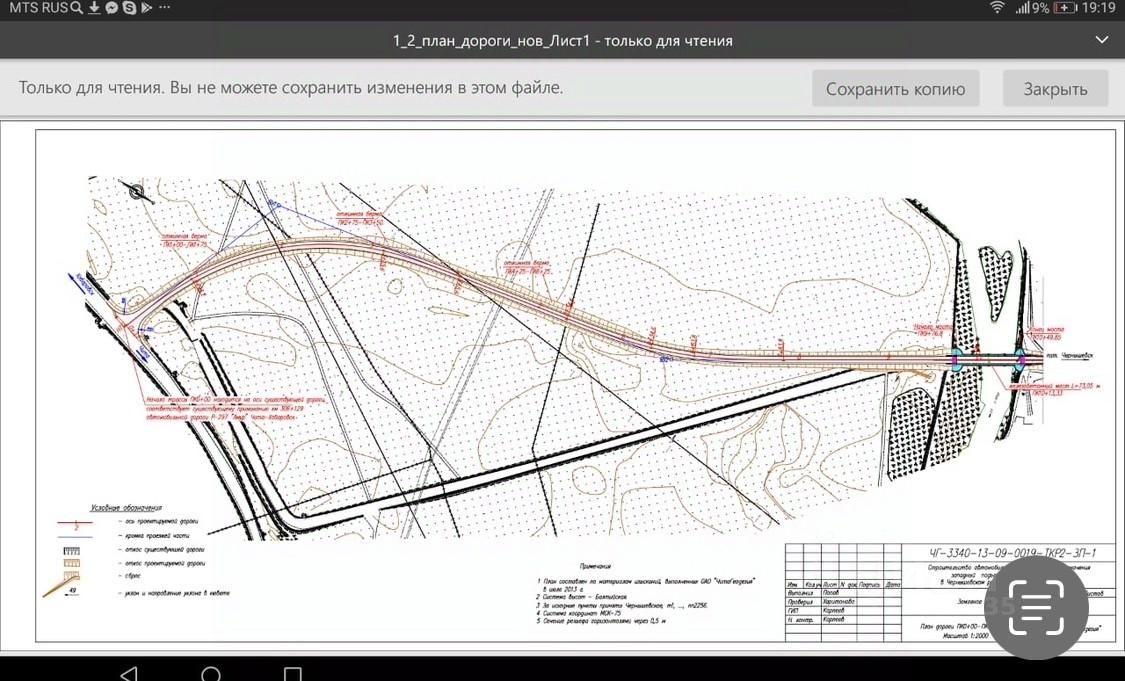Tap the Закрыть button
This screenshot has width=1125, height=681.
click(1055, 89)
